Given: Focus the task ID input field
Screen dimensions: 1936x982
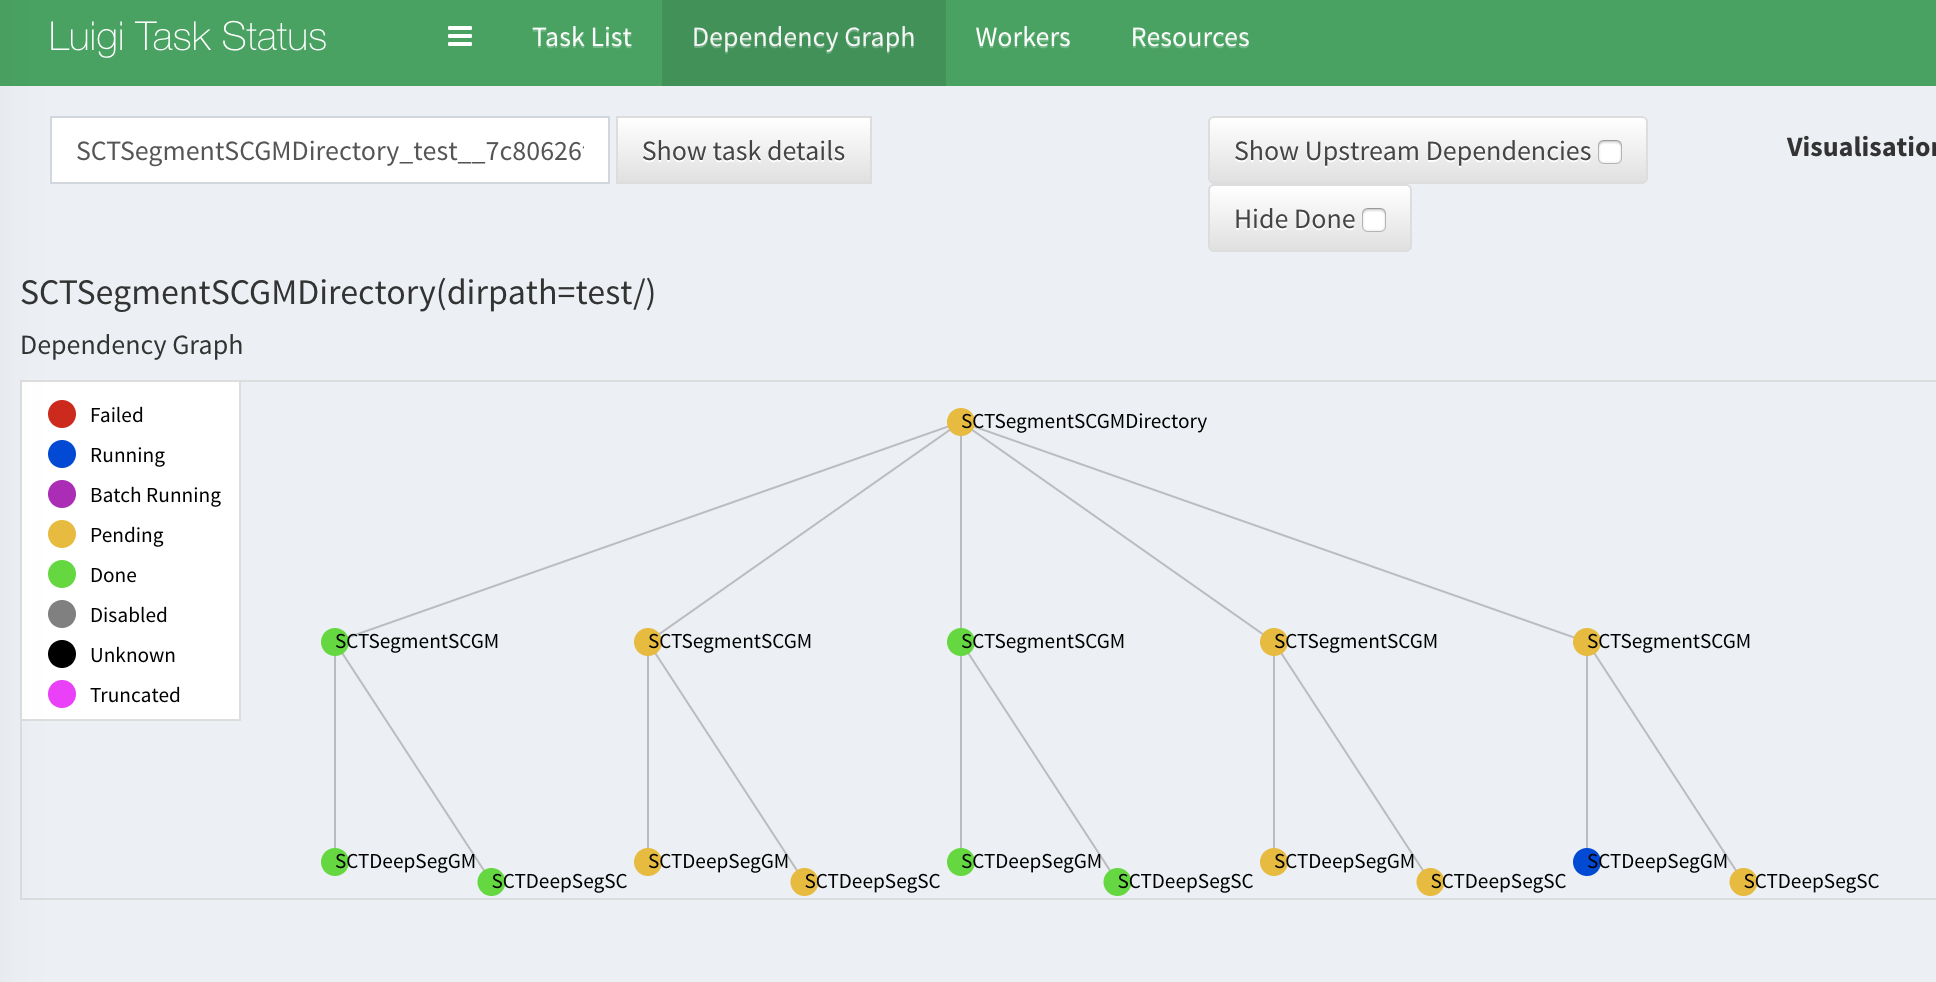Looking at the screenshot, I should click(x=330, y=150).
